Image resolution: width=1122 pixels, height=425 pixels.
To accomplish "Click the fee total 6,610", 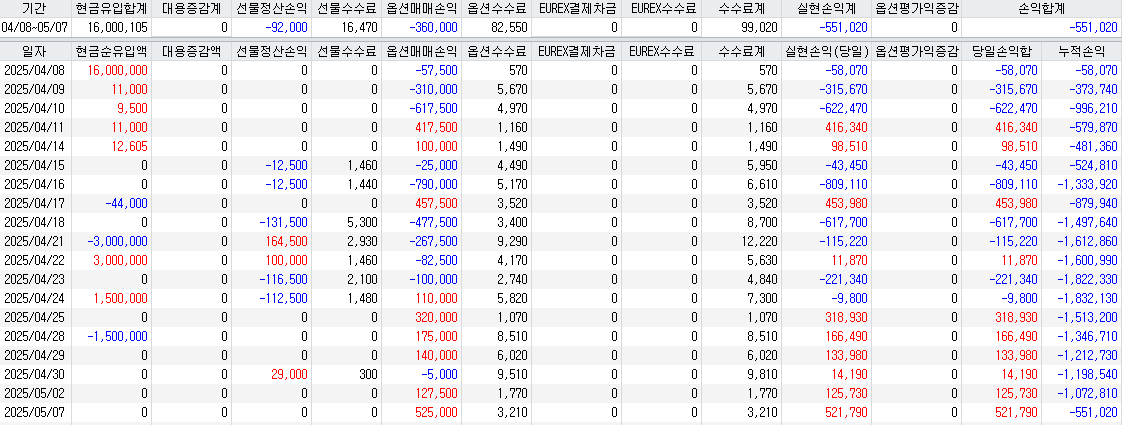I will [x=764, y=184].
